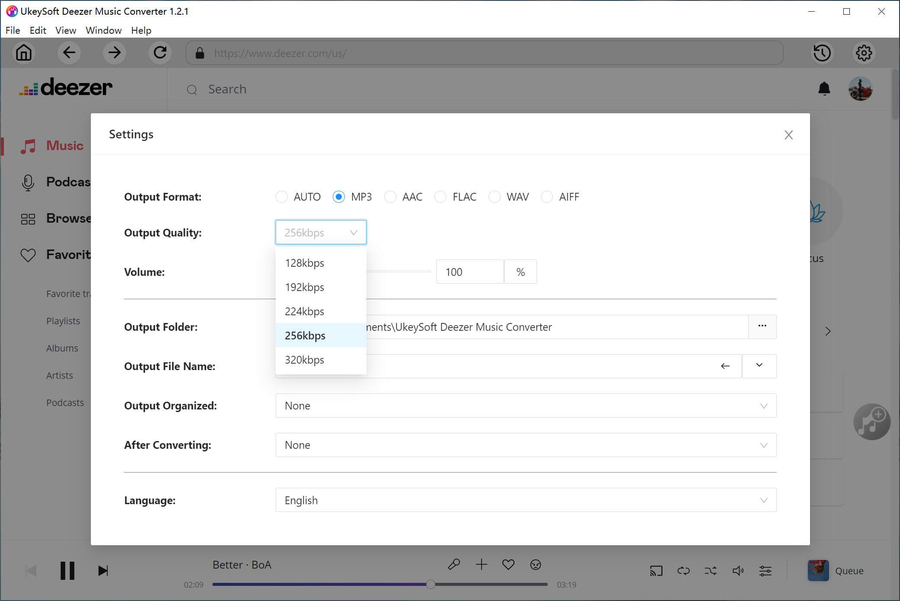900x601 pixels.
Task: Click the volume percentage input field
Action: (x=469, y=272)
